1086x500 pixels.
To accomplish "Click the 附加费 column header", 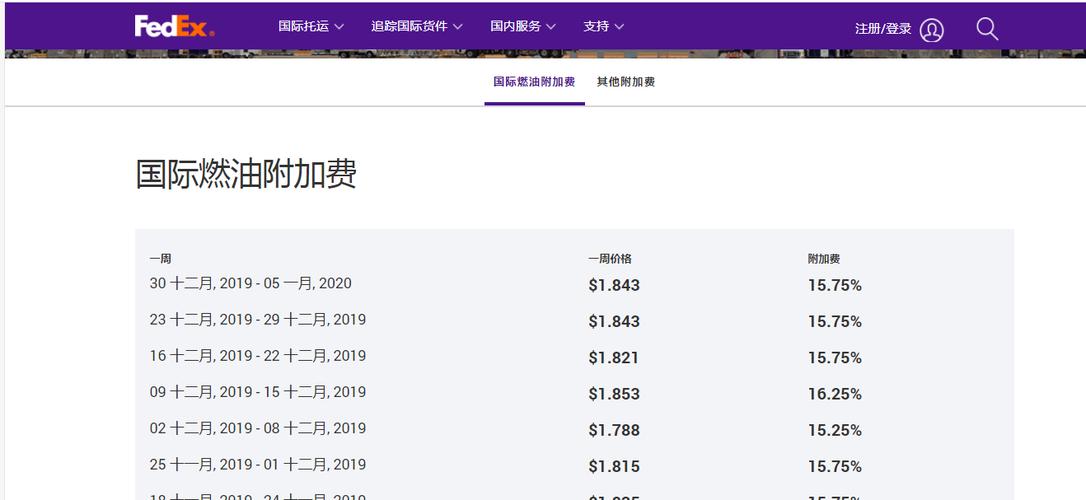I will (824, 259).
